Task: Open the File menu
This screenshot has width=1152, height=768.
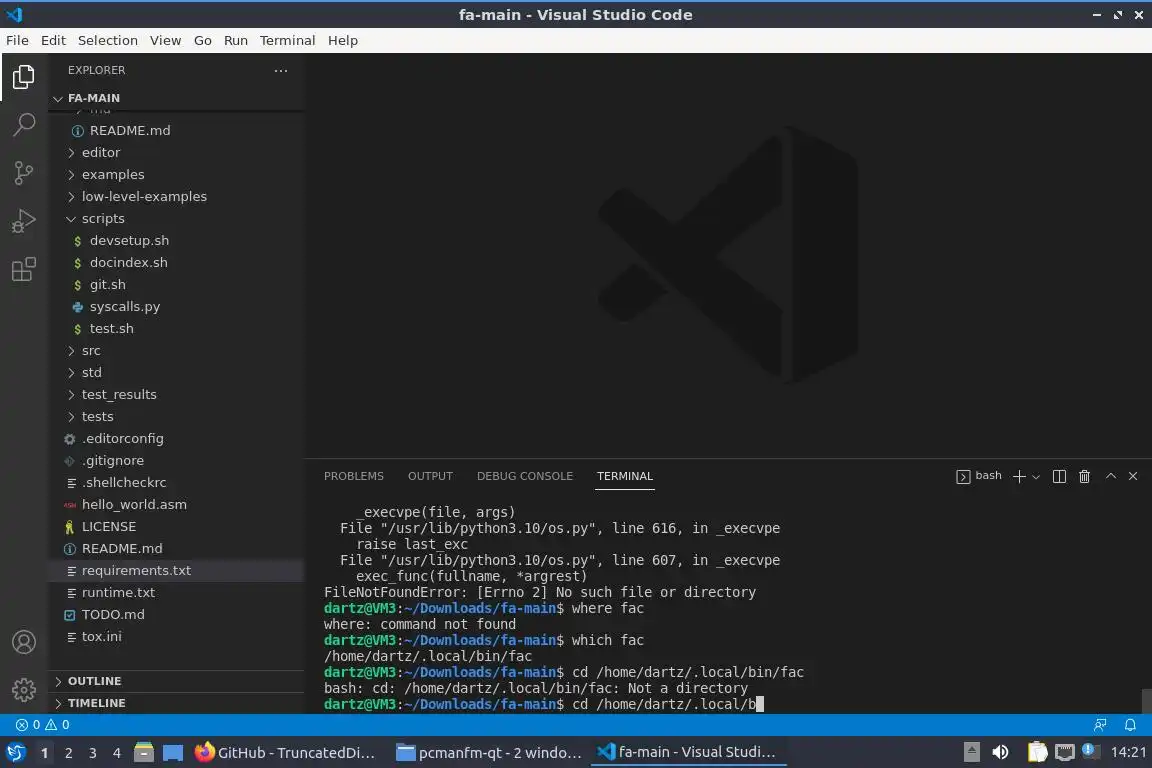Action: [x=17, y=40]
